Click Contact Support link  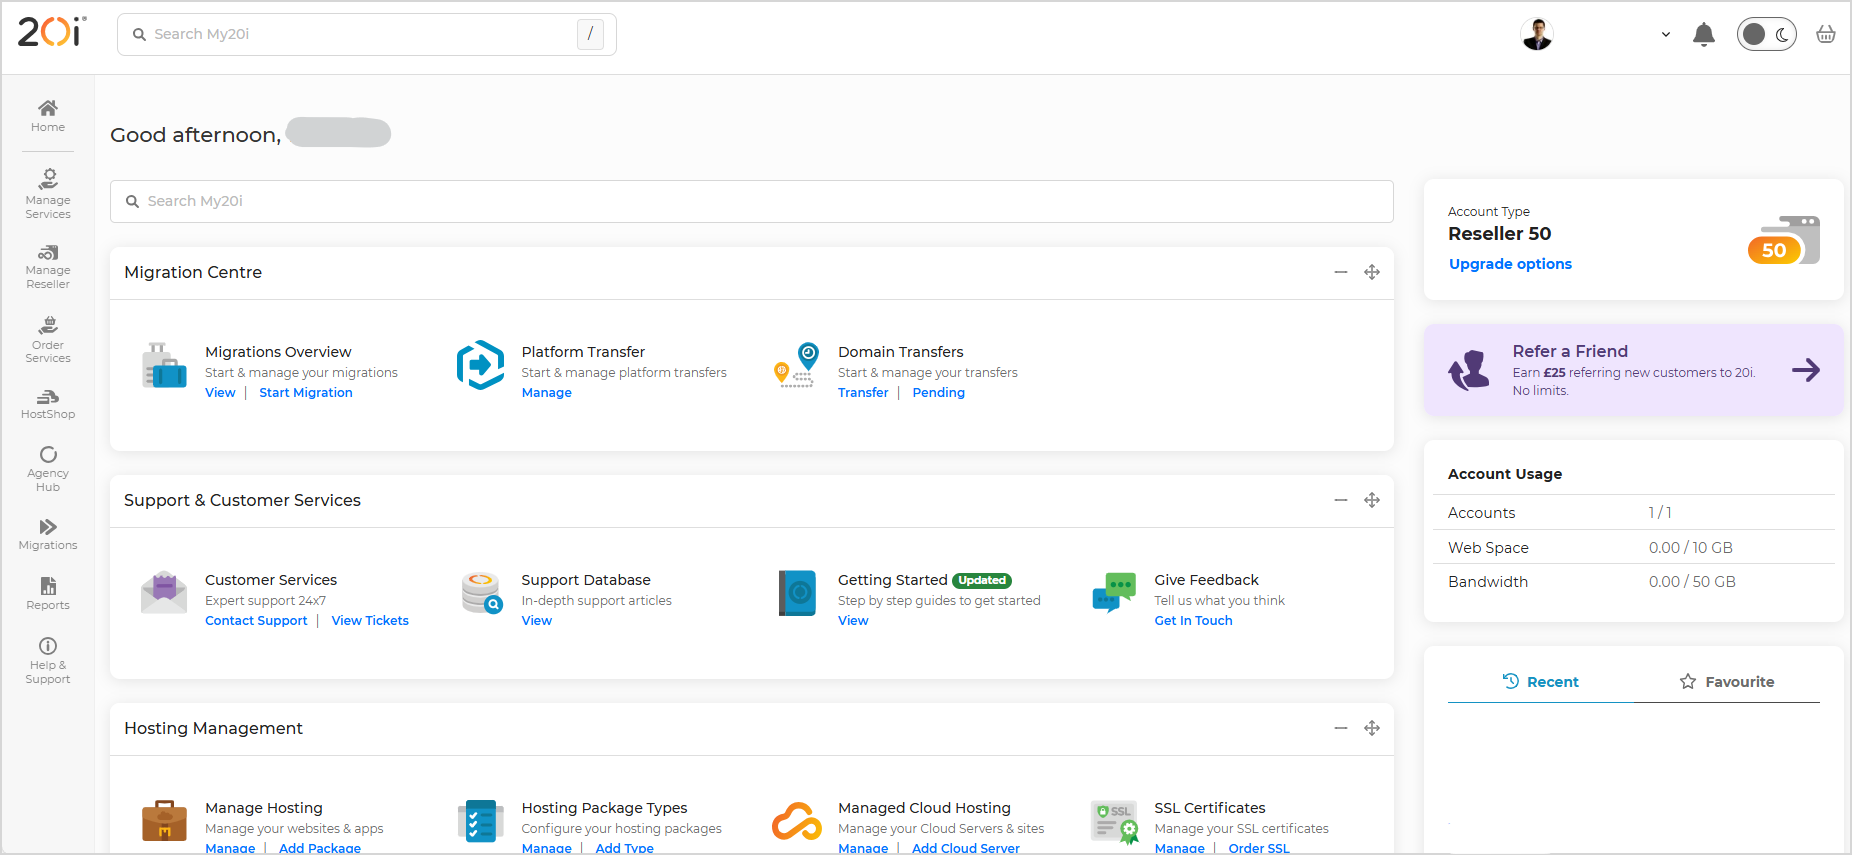click(x=256, y=621)
